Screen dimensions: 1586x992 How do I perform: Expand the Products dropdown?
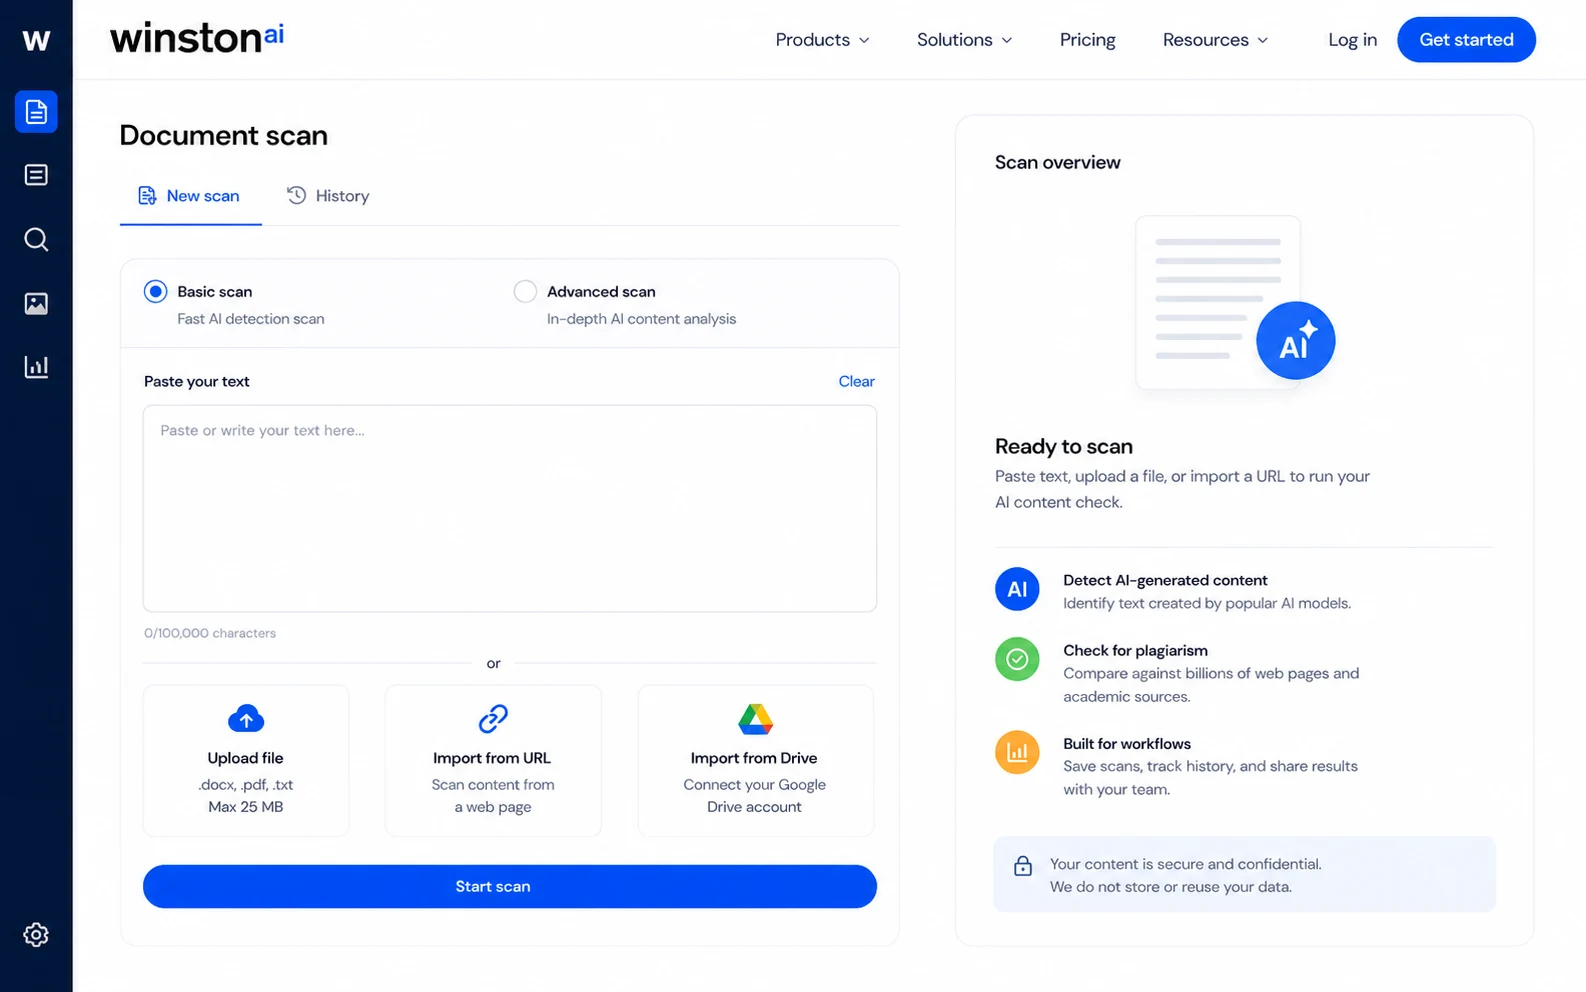tap(822, 40)
